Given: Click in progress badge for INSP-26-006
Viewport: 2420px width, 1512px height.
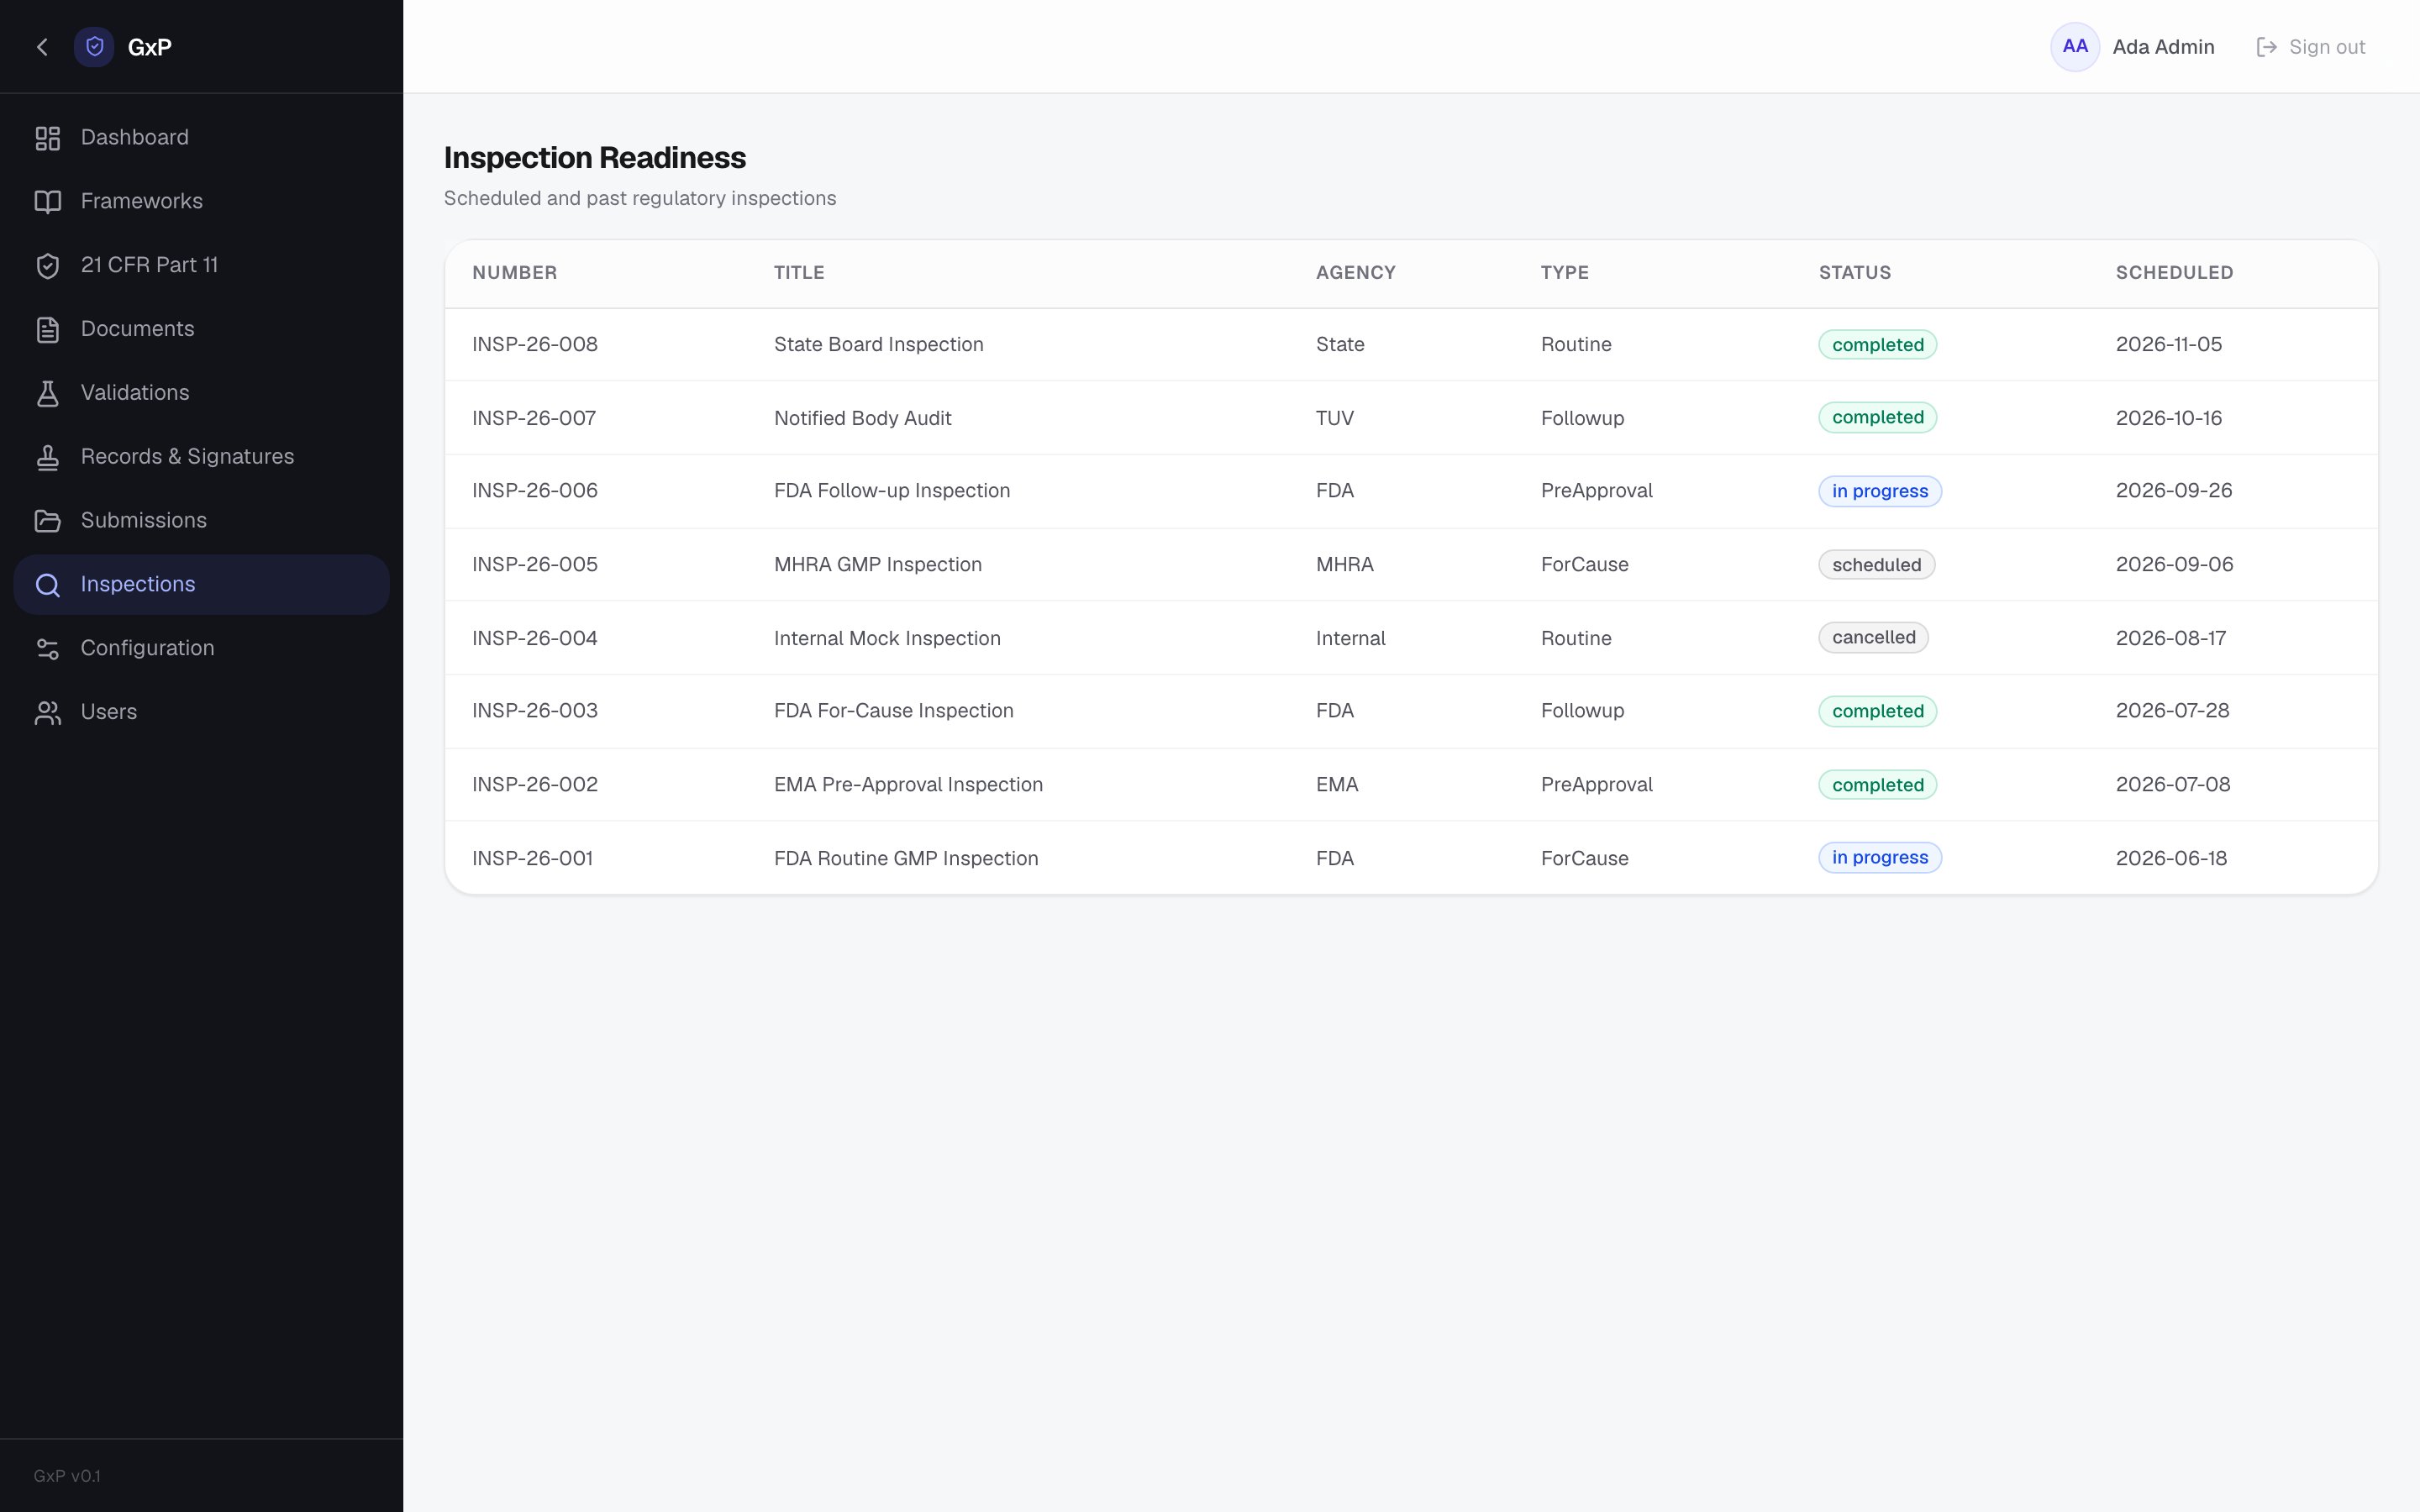Looking at the screenshot, I should pyautogui.click(x=1880, y=491).
